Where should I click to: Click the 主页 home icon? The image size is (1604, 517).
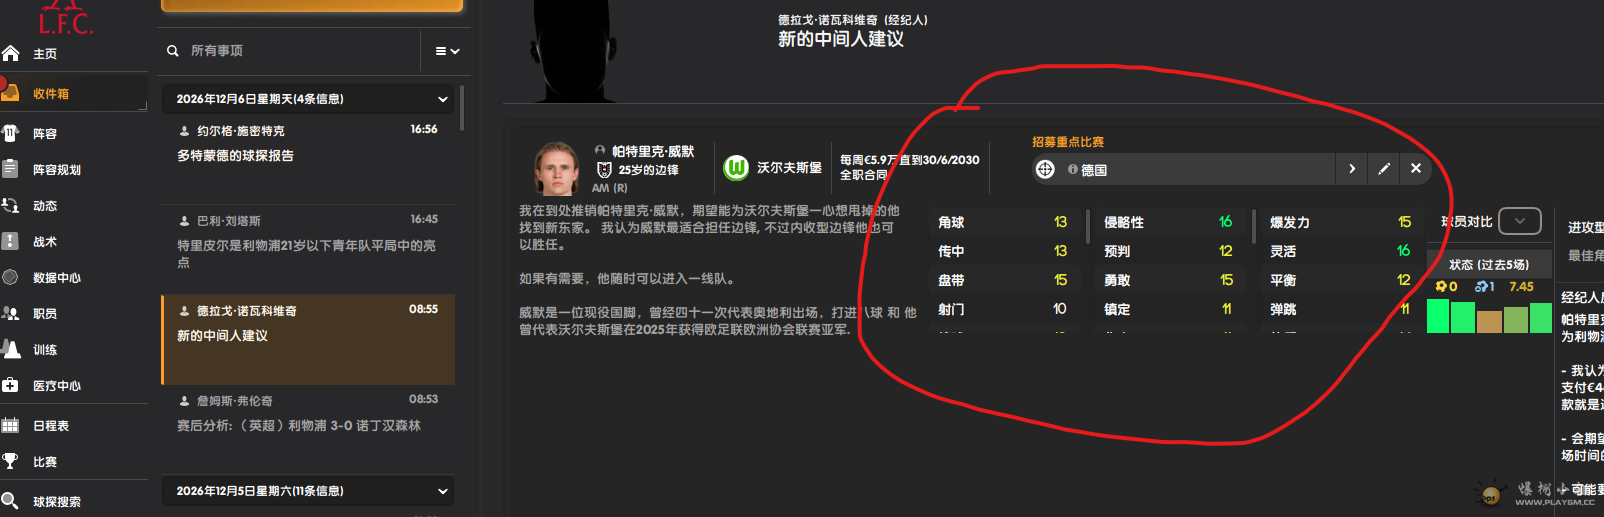(x=10, y=53)
